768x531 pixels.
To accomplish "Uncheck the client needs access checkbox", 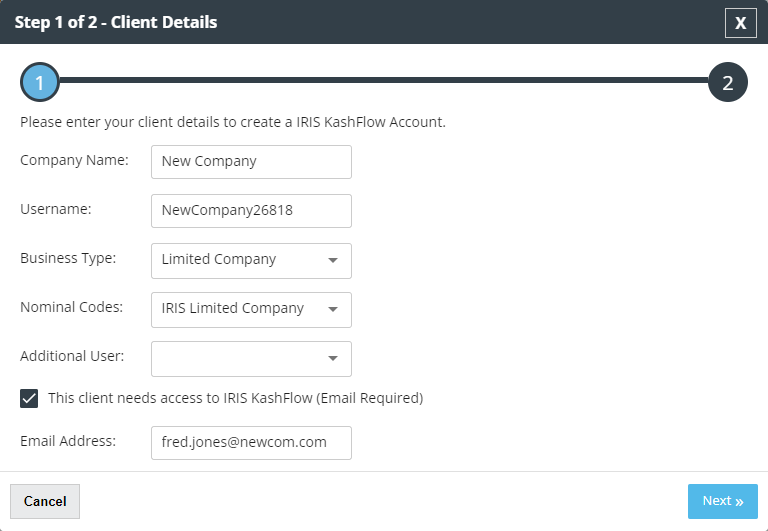I will 29,398.
